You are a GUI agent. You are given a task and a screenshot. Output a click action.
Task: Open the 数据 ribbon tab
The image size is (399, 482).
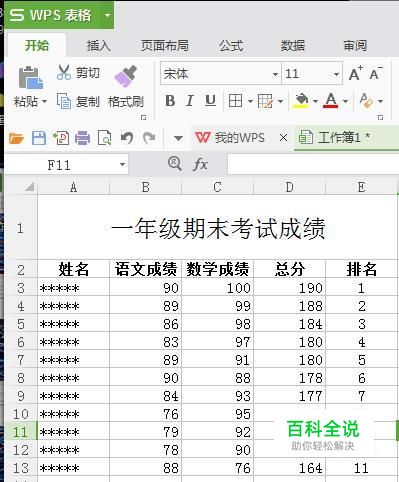coord(293,45)
